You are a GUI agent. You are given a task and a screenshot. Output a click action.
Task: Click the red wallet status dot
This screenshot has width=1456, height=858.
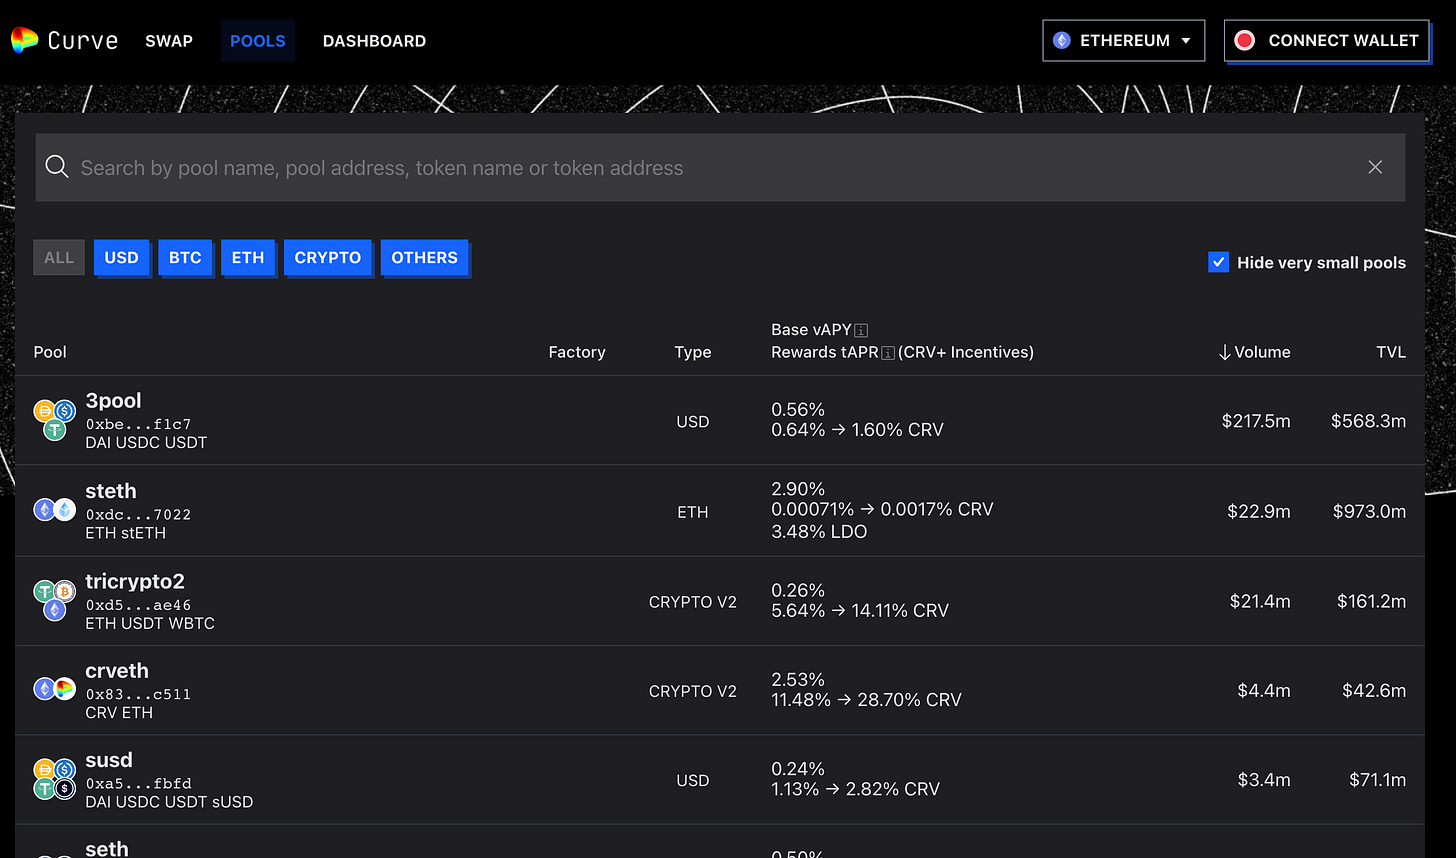point(1244,41)
